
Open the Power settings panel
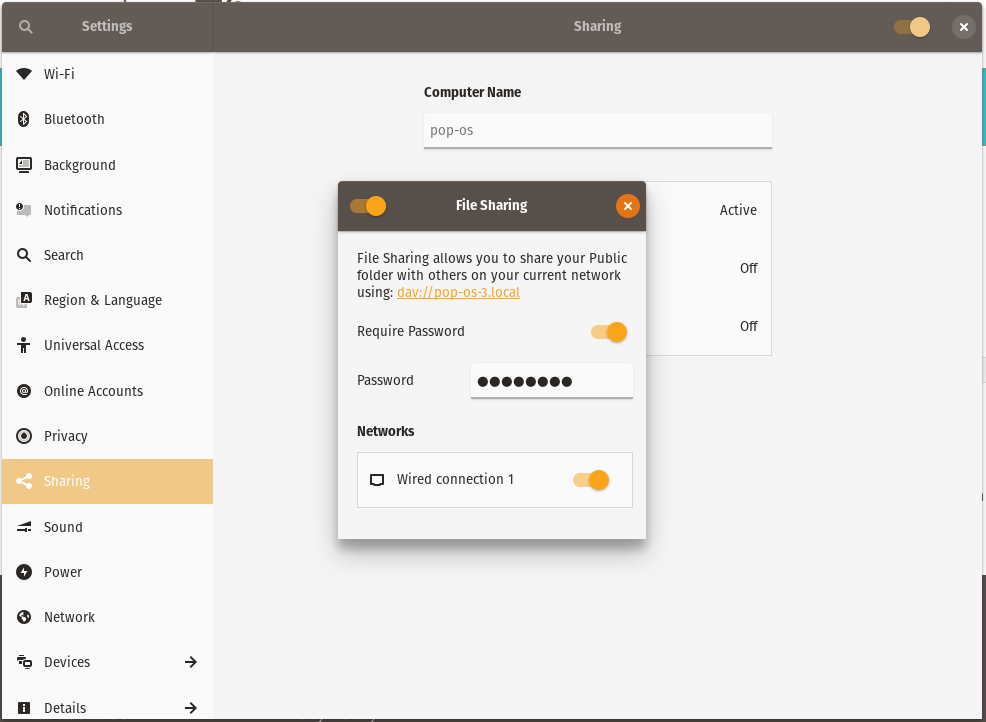pos(62,572)
